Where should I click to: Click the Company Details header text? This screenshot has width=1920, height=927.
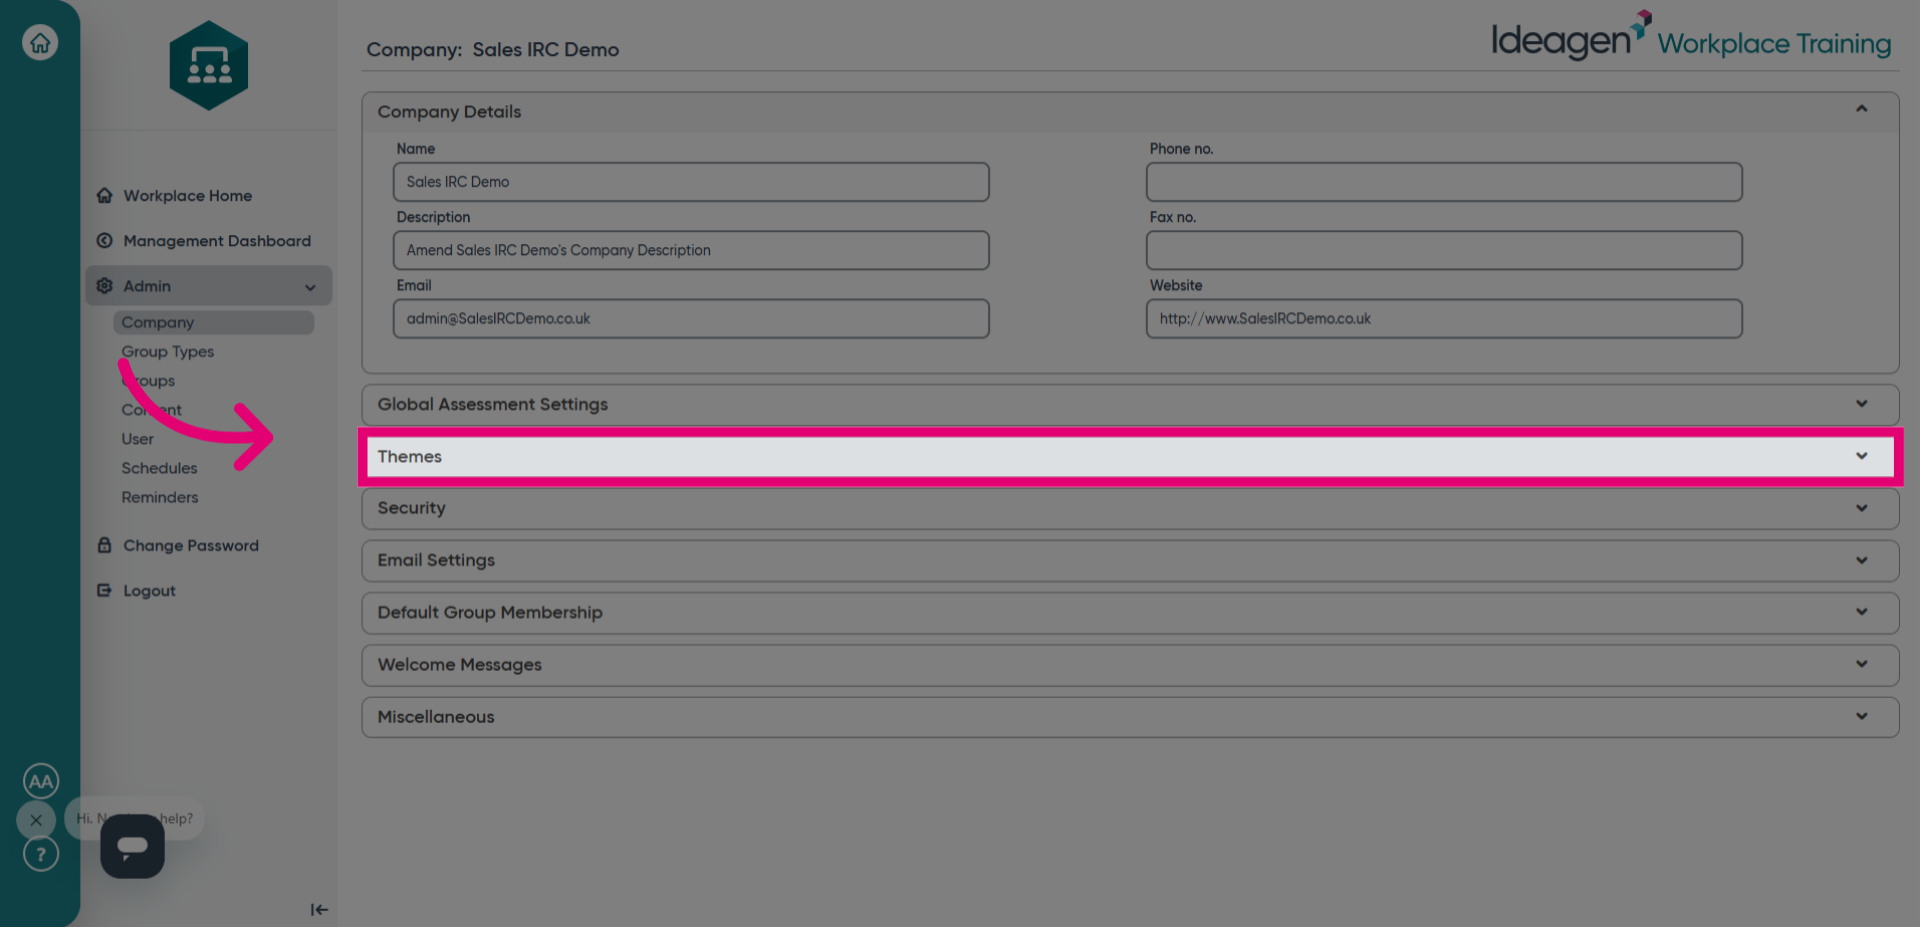pos(449,112)
